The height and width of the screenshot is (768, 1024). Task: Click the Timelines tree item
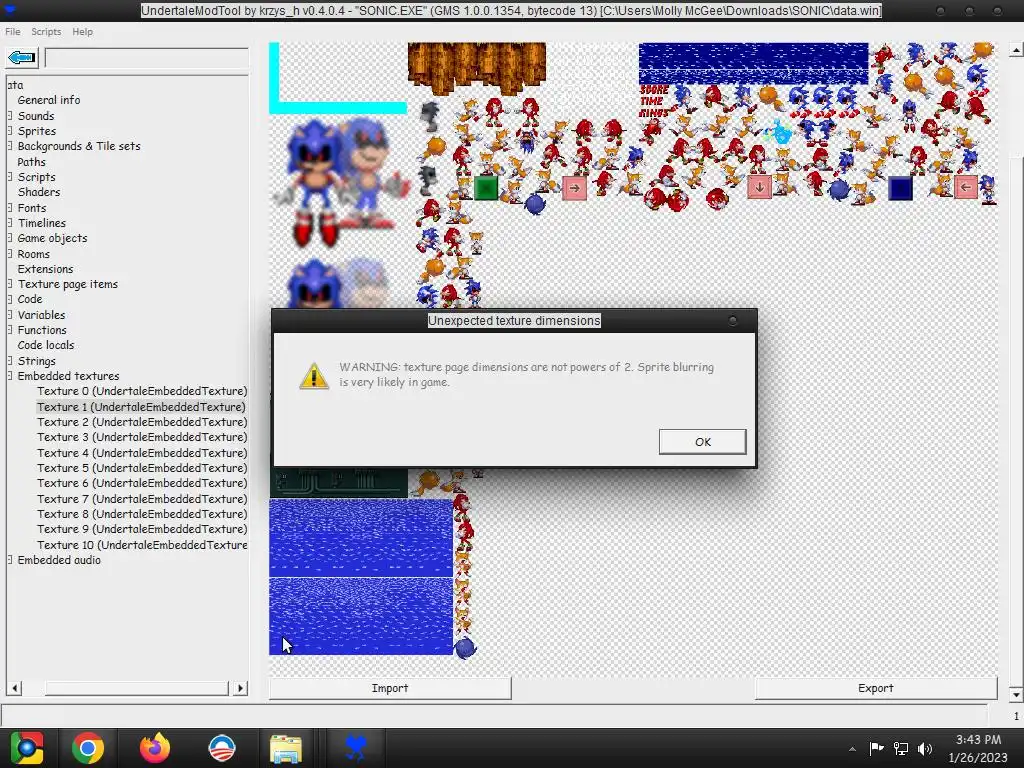41,223
